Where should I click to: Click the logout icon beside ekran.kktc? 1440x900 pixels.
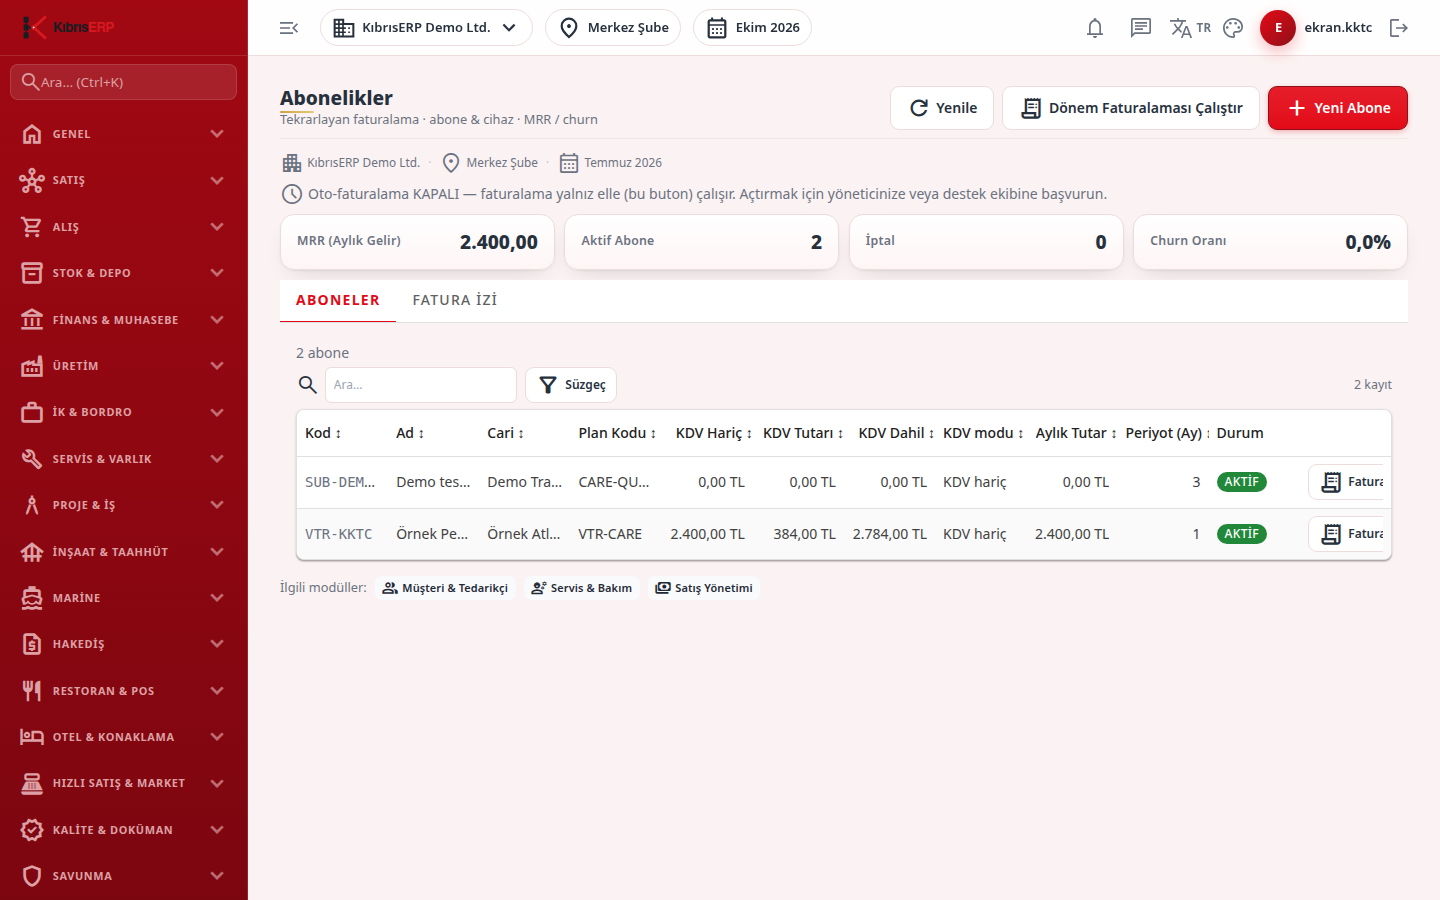[1399, 28]
